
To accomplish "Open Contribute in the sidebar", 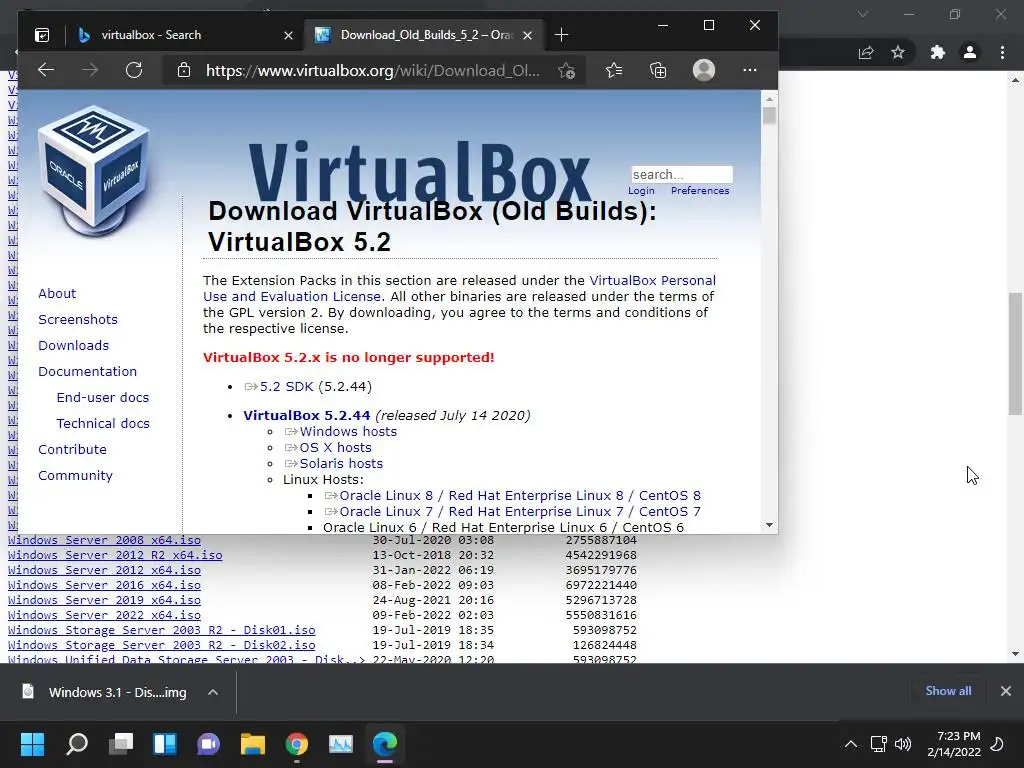I will (72, 449).
